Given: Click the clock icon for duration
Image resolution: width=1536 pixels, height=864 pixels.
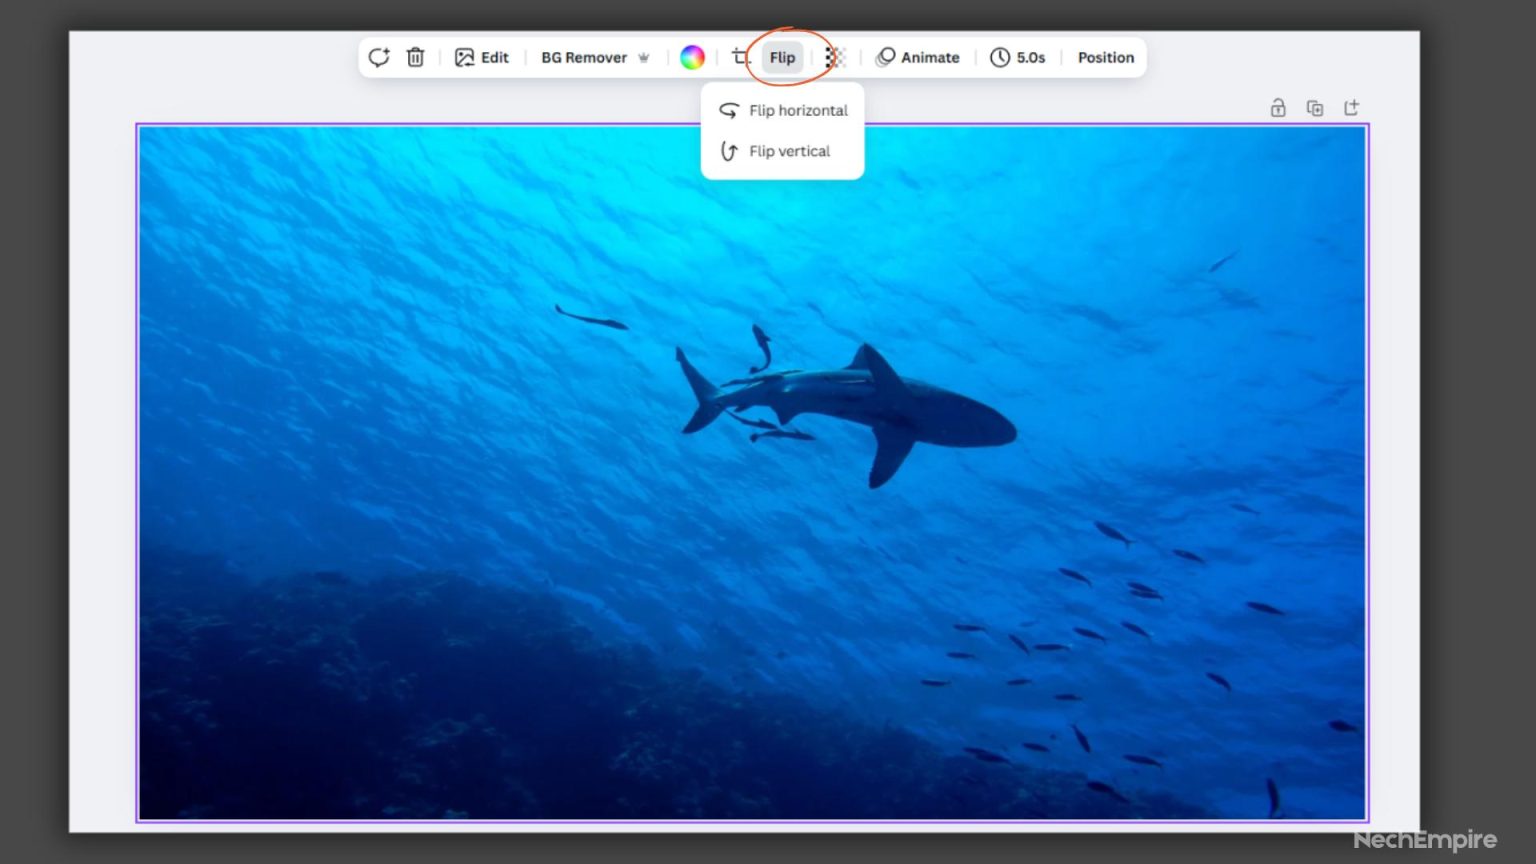Looking at the screenshot, I should coord(999,57).
